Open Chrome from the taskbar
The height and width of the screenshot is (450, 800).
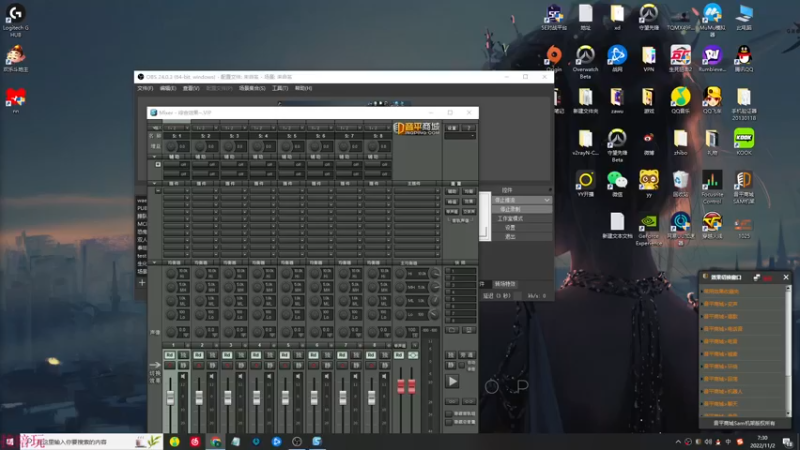pos(216,441)
